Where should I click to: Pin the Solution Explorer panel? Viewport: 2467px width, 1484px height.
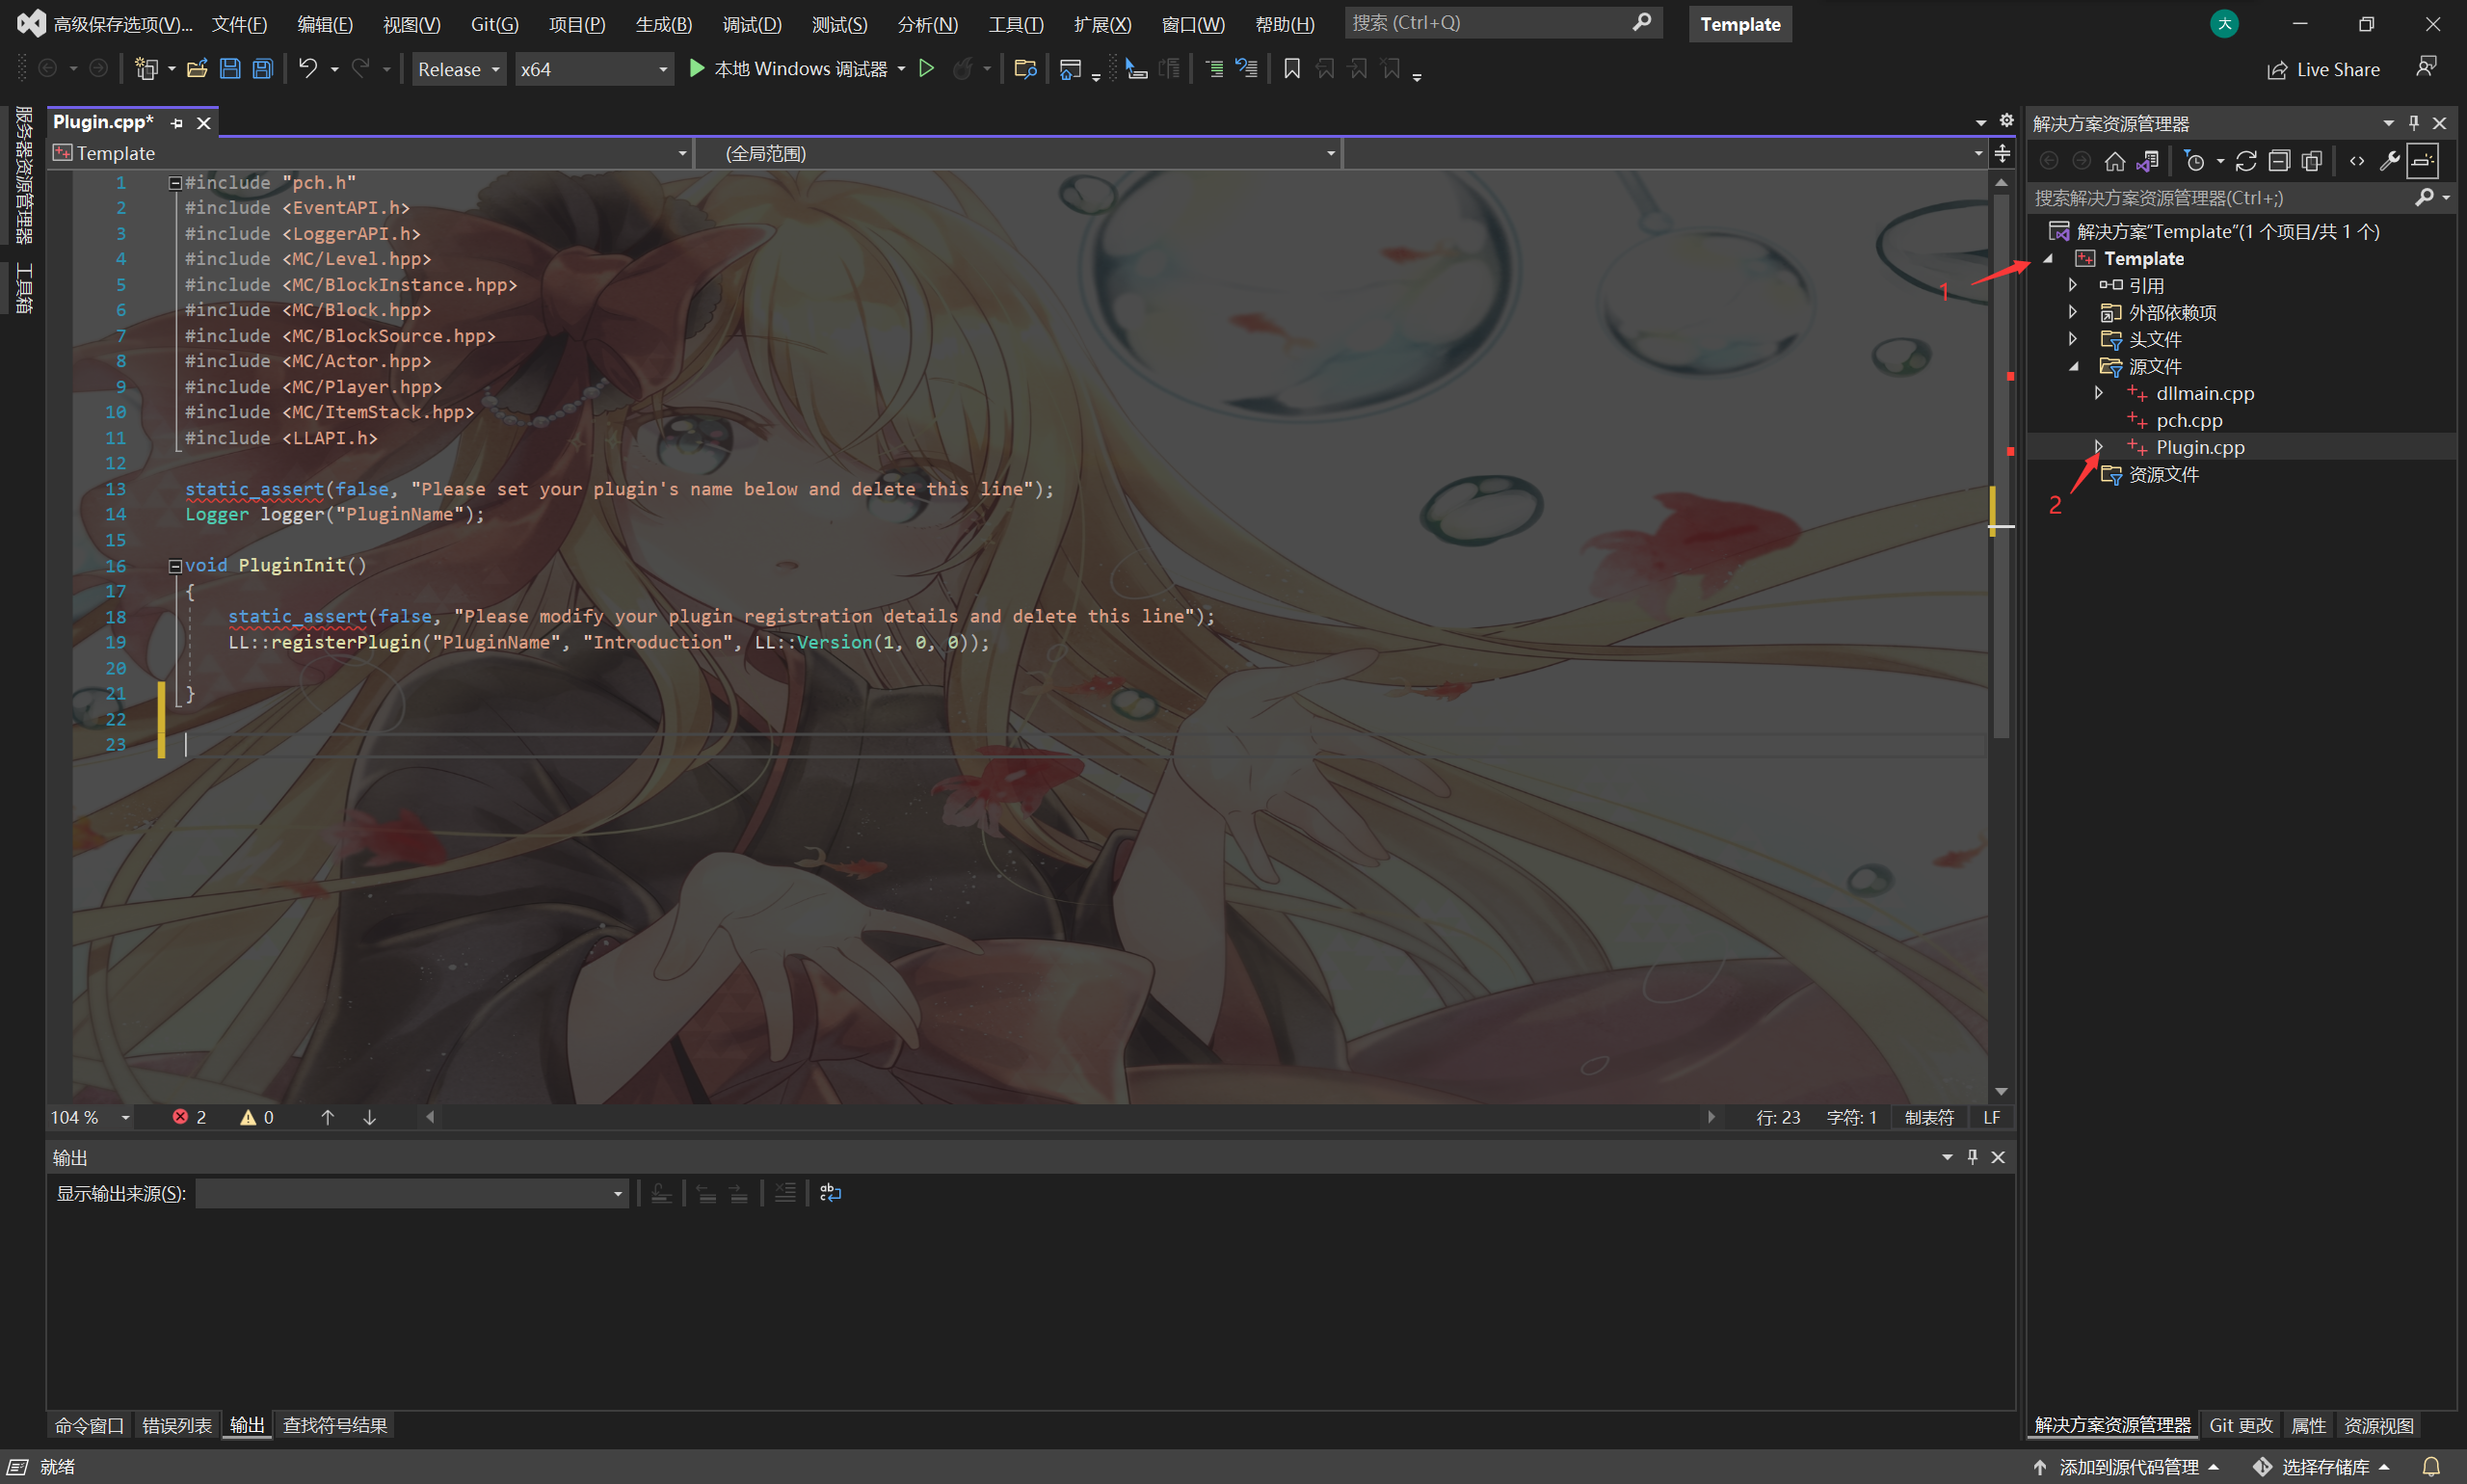[2414, 123]
